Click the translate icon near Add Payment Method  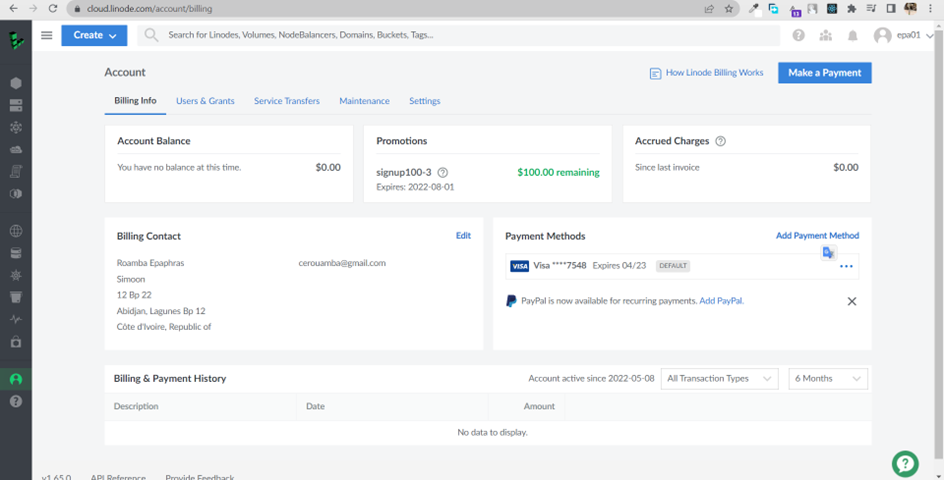(x=828, y=252)
